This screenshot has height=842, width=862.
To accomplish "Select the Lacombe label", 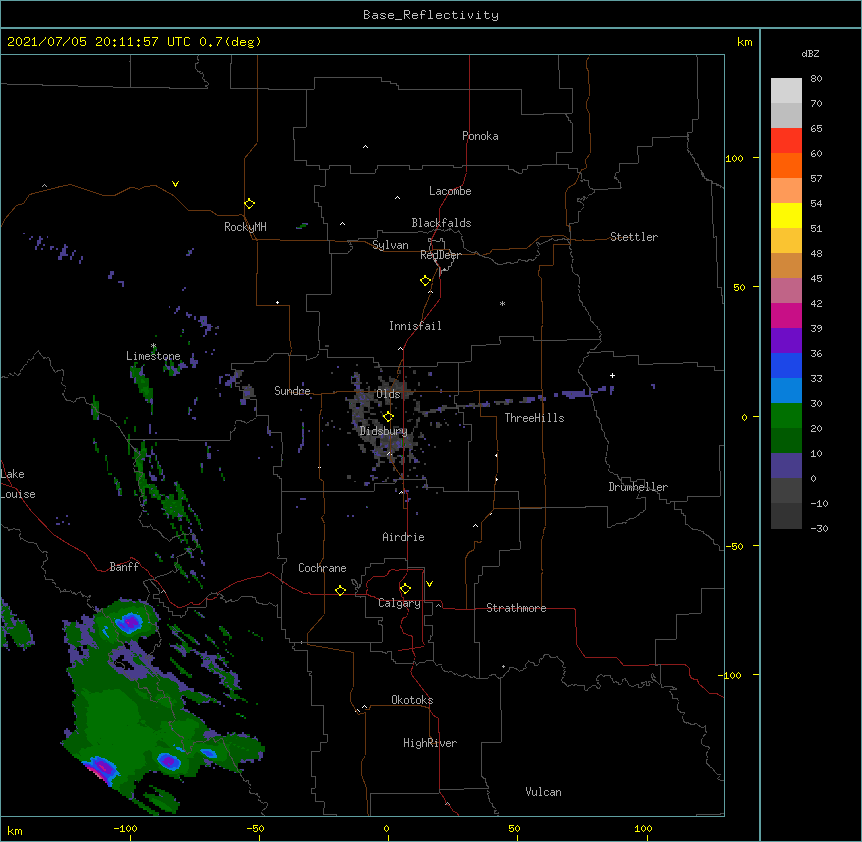I will pyautogui.click(x=450, y=191).
